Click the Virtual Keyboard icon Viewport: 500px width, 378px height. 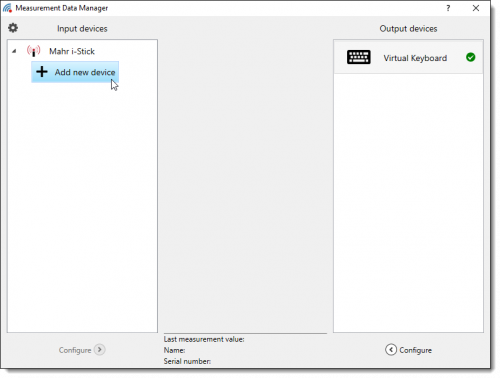click(359, 57)
